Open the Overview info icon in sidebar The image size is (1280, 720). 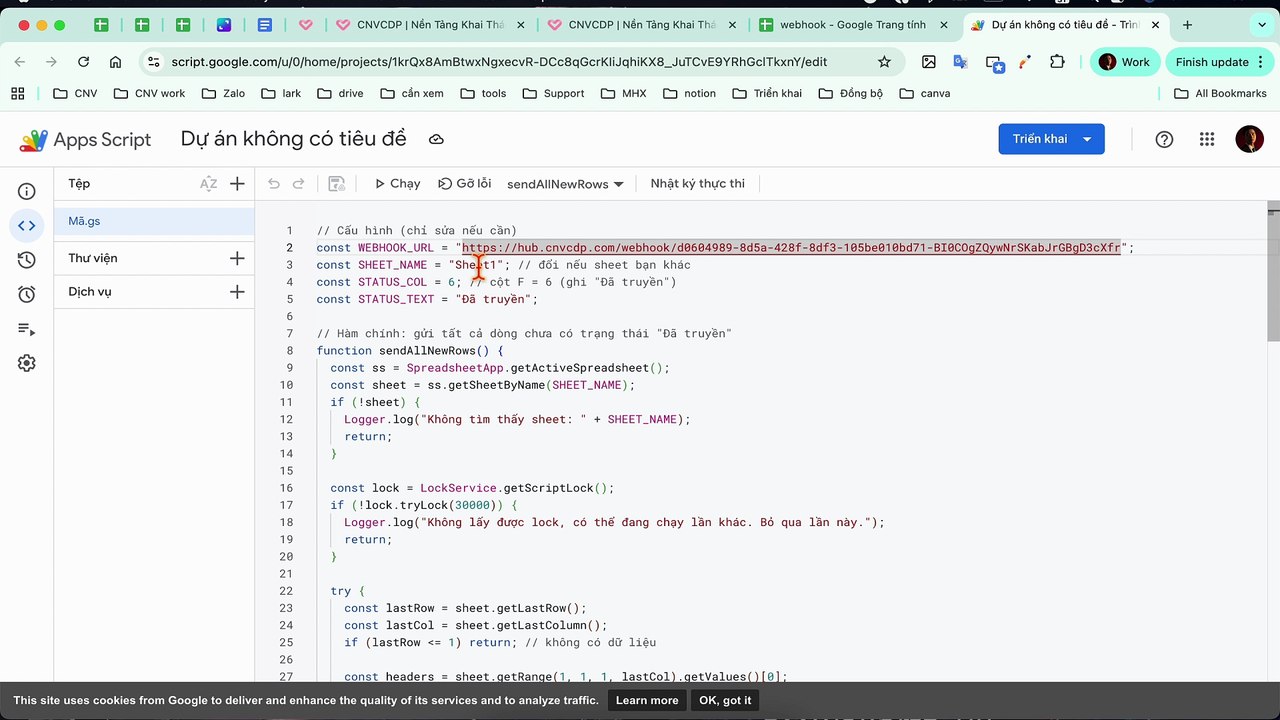click(x=27, y=191)
